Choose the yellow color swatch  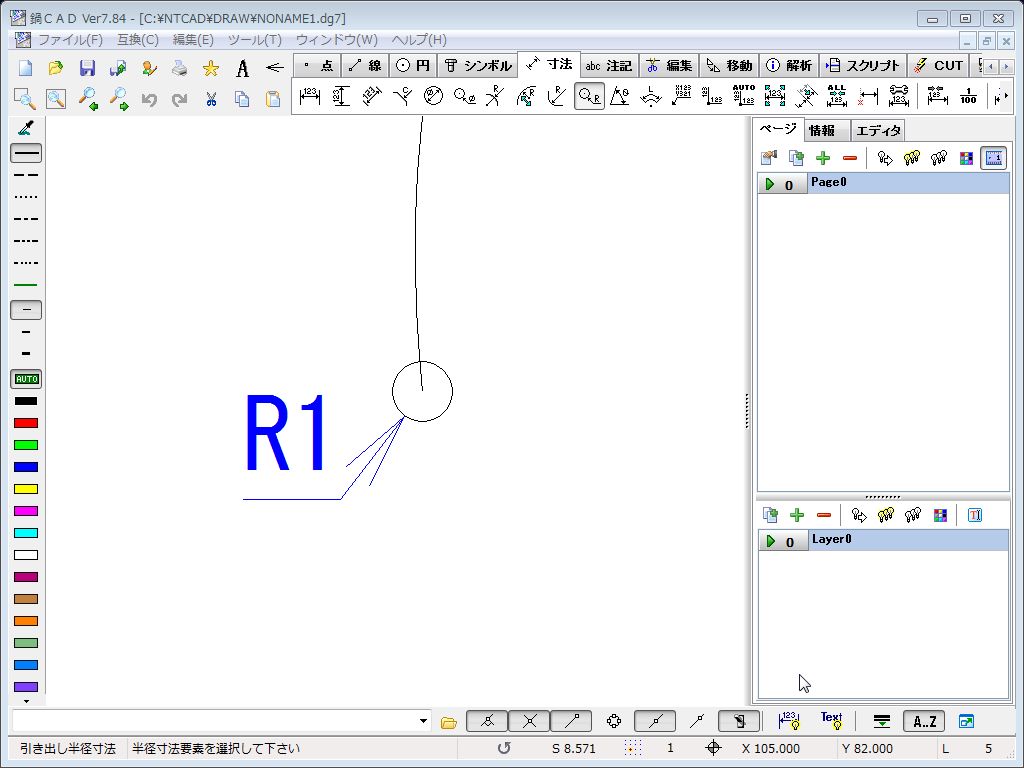click(26, 489)
